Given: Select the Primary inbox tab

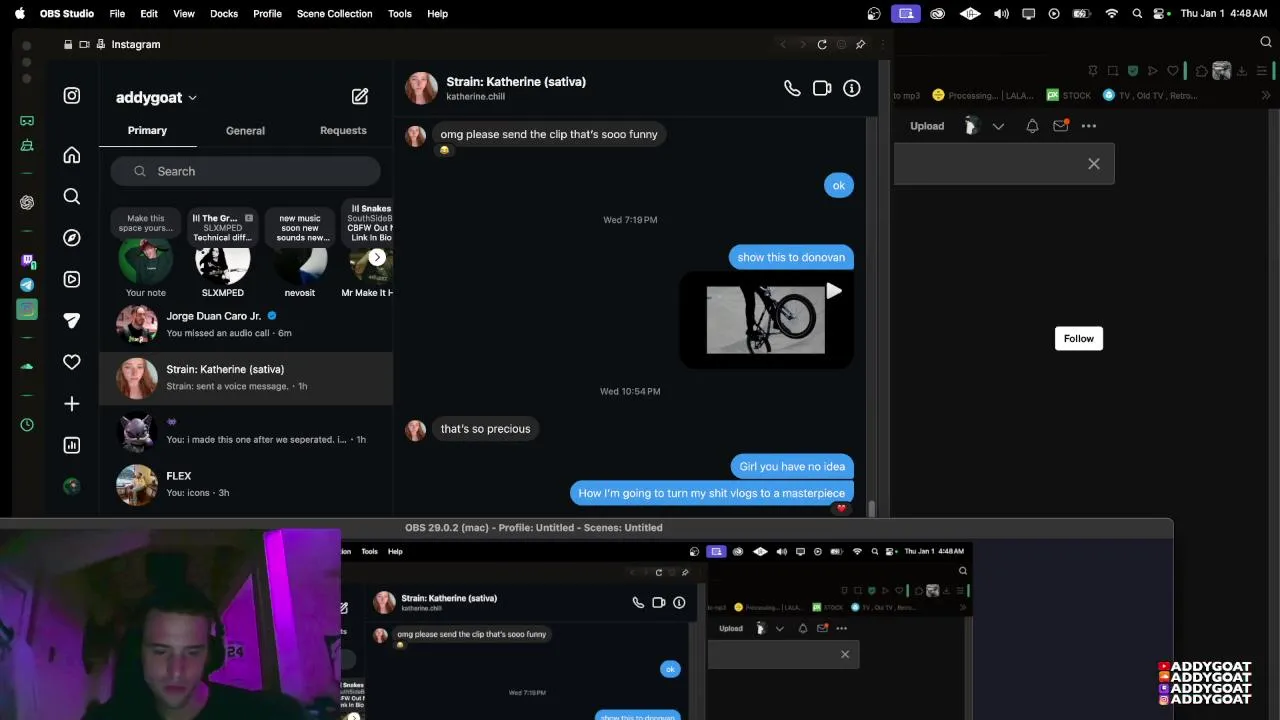Looking at the screenshot, I should pos(147,131).
